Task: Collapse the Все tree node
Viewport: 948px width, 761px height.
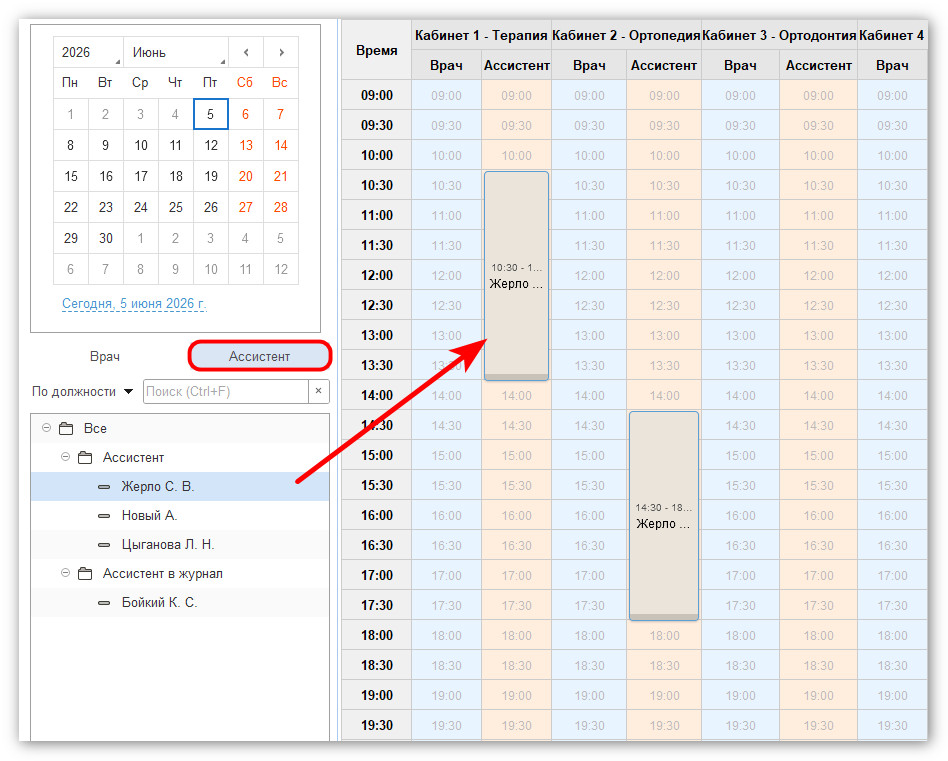Action: click(47, 428)
